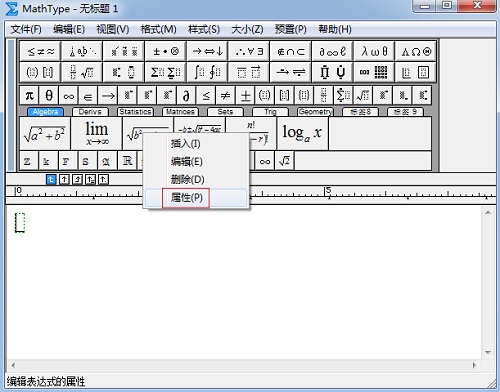Screen dimensions: 500x392
Task: Open the arrow symbols palette
Action: click(207, 51)
